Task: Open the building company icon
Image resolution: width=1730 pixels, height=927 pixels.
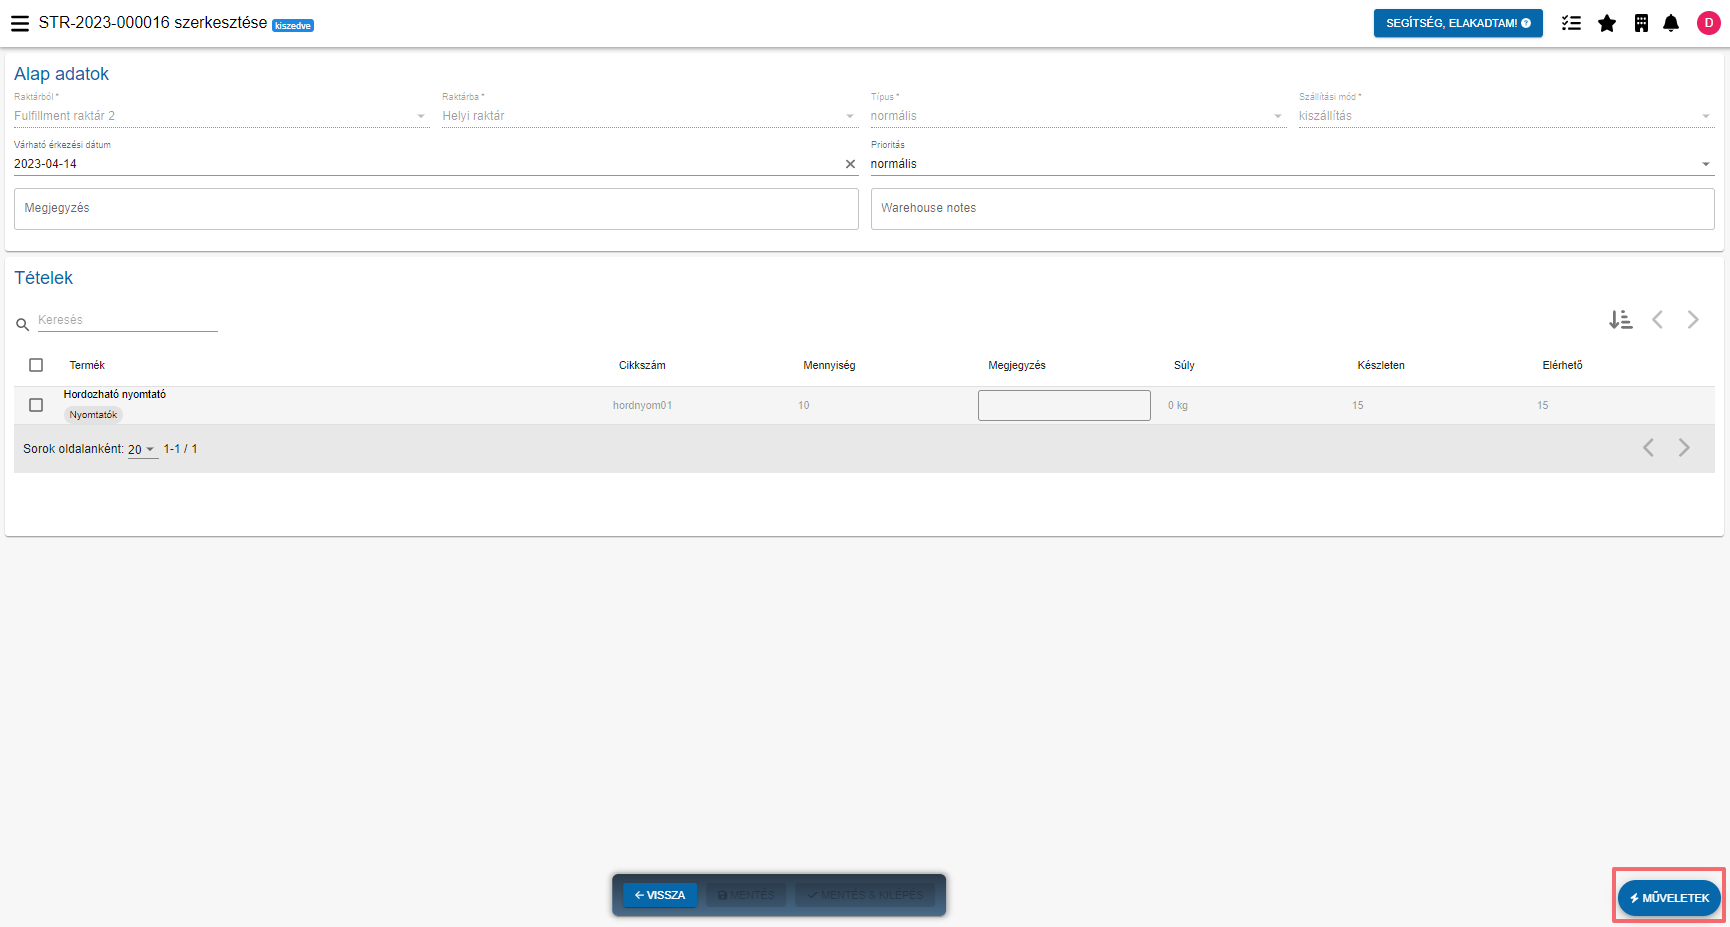Action: [1641, 23]
